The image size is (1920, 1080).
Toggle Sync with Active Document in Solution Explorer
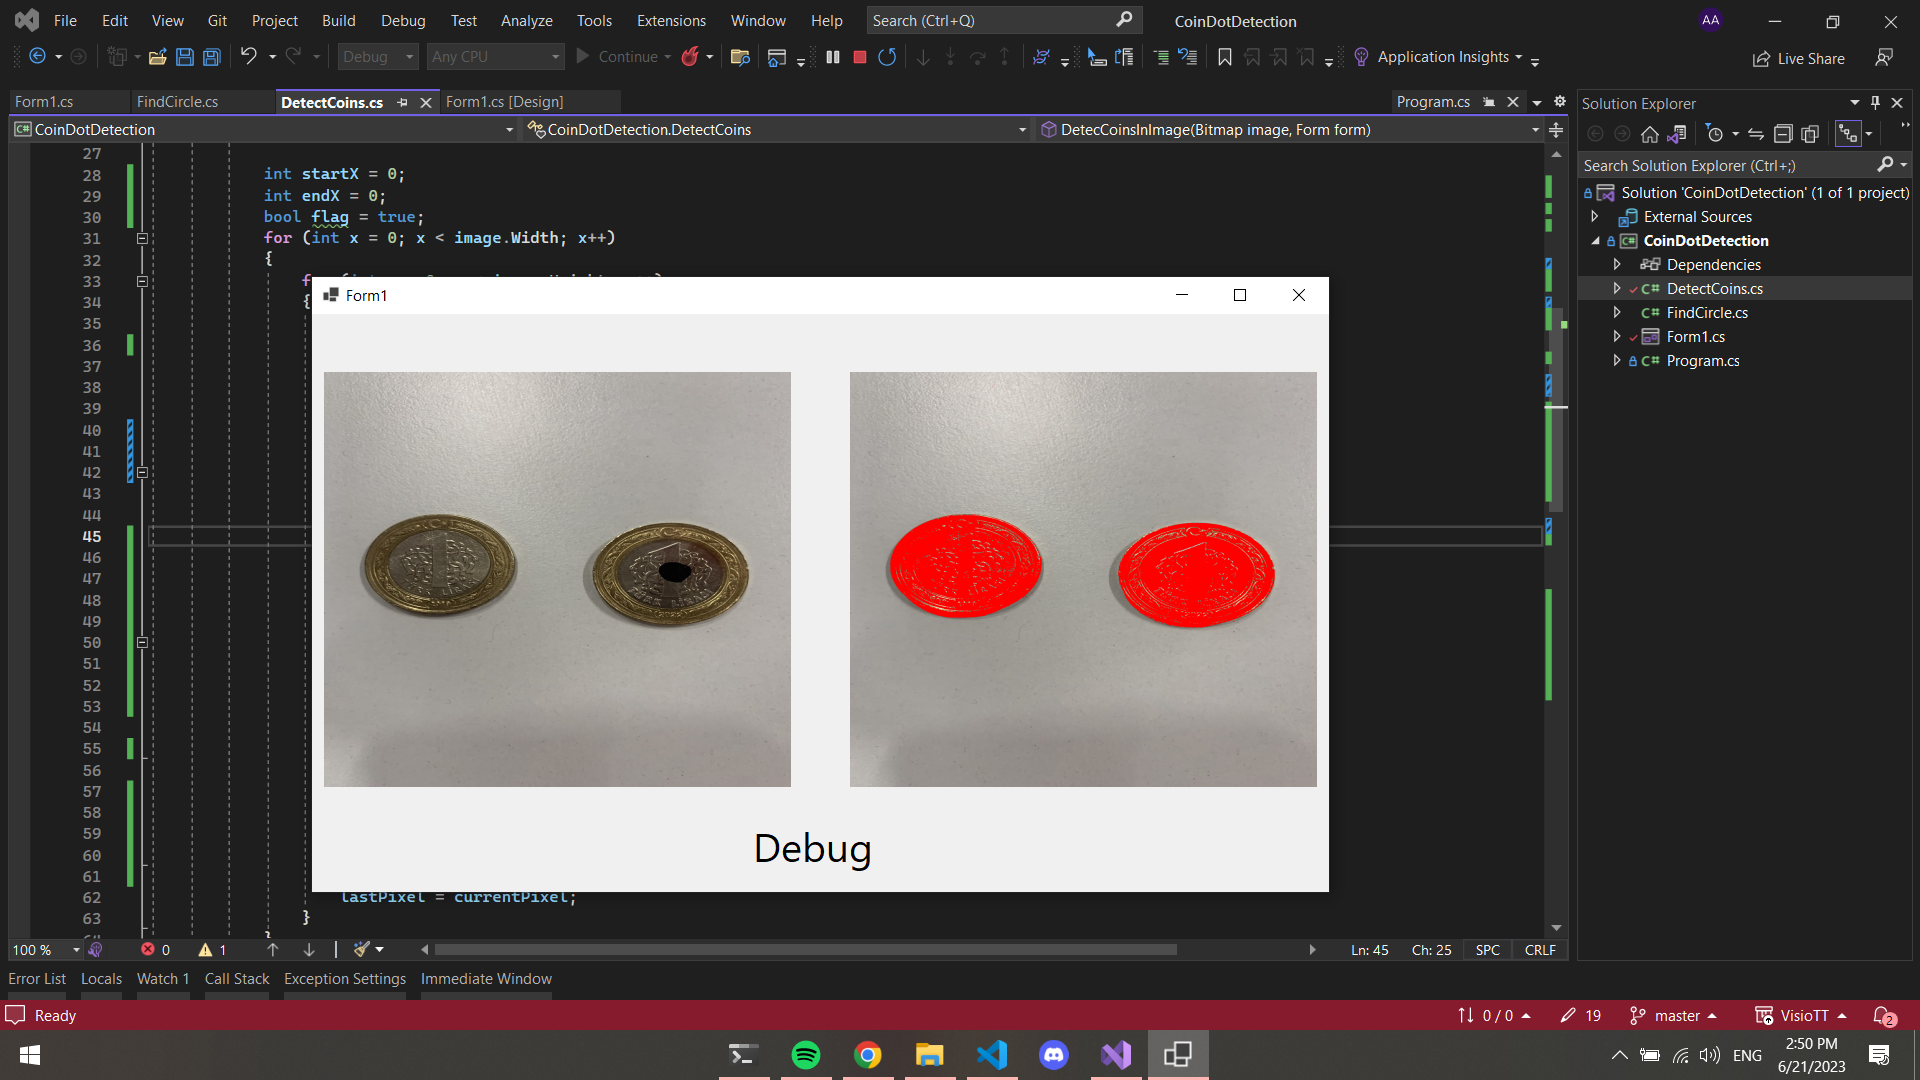[1755, 134]
